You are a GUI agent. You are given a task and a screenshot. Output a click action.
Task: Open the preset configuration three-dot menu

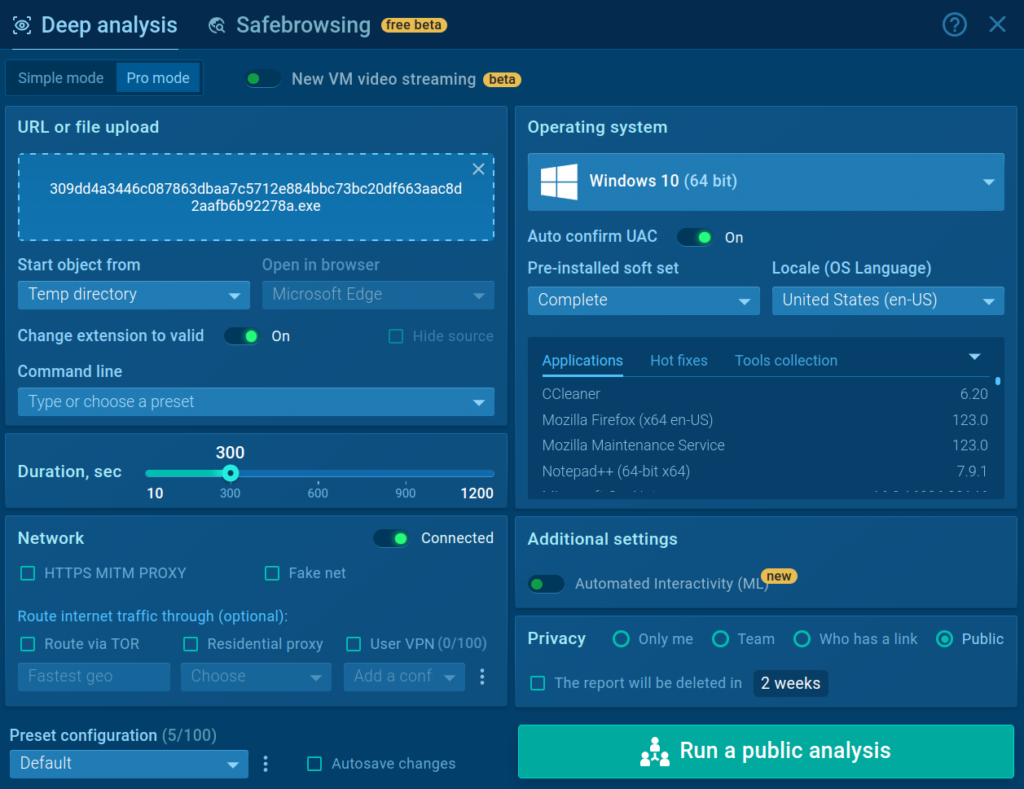click(266, 764)
